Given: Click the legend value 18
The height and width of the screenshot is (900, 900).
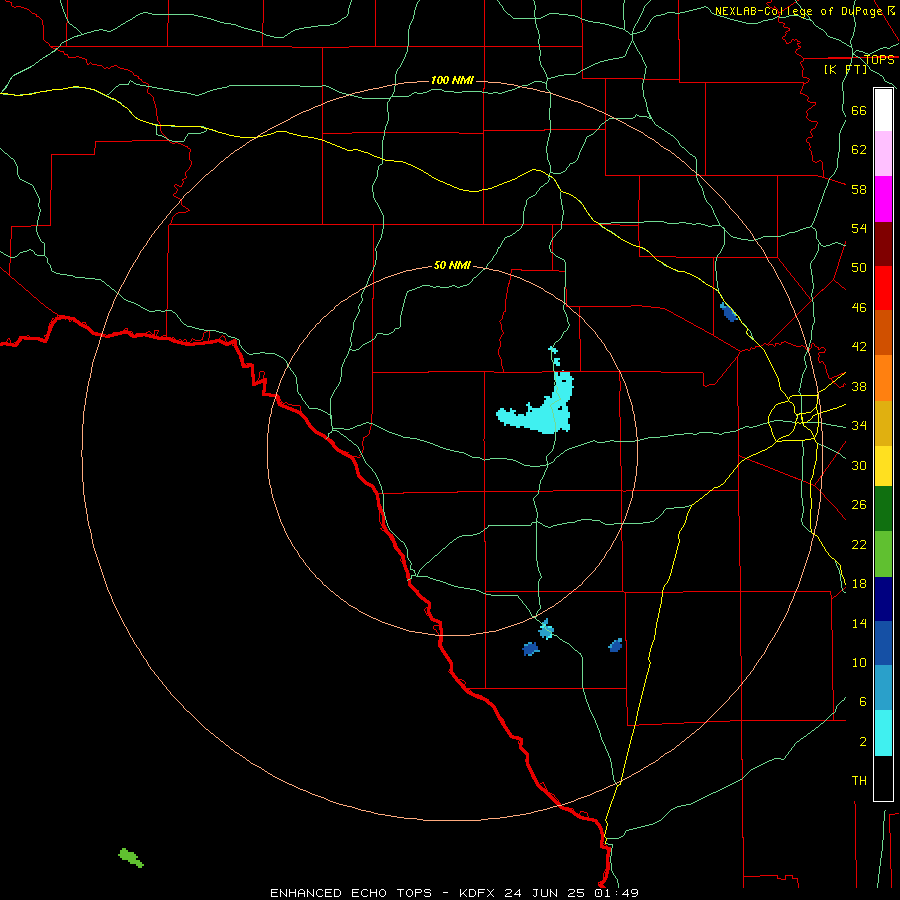Looking at the screenshot, I should click(x=859, y=584).
